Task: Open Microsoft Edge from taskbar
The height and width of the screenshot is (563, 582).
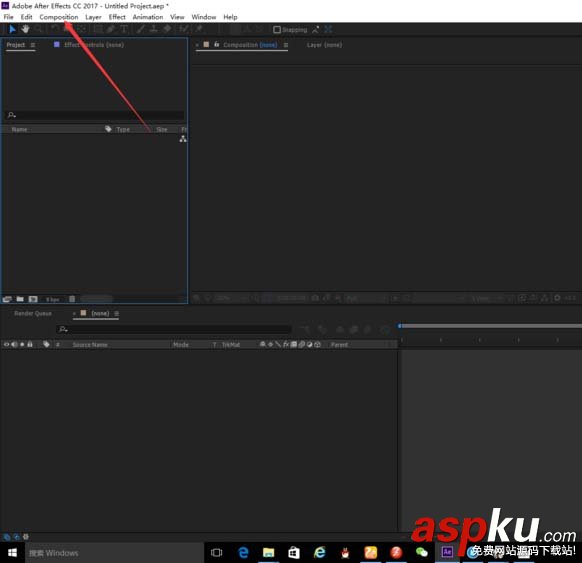Action: [243, 553]
